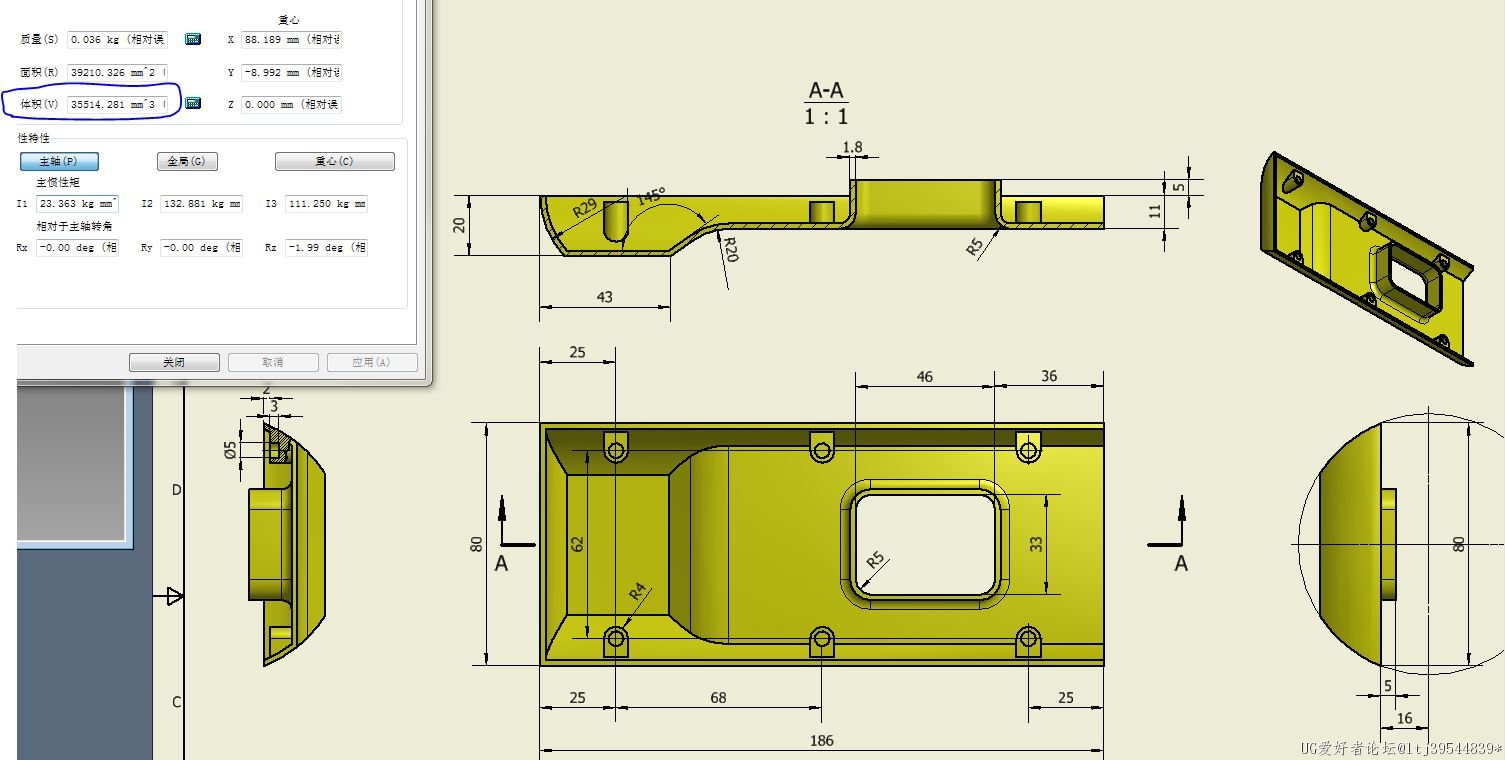The image size is (1505, 760).
Task: Select the 36 dimension above the top view
Action: tap(1049, 376)
